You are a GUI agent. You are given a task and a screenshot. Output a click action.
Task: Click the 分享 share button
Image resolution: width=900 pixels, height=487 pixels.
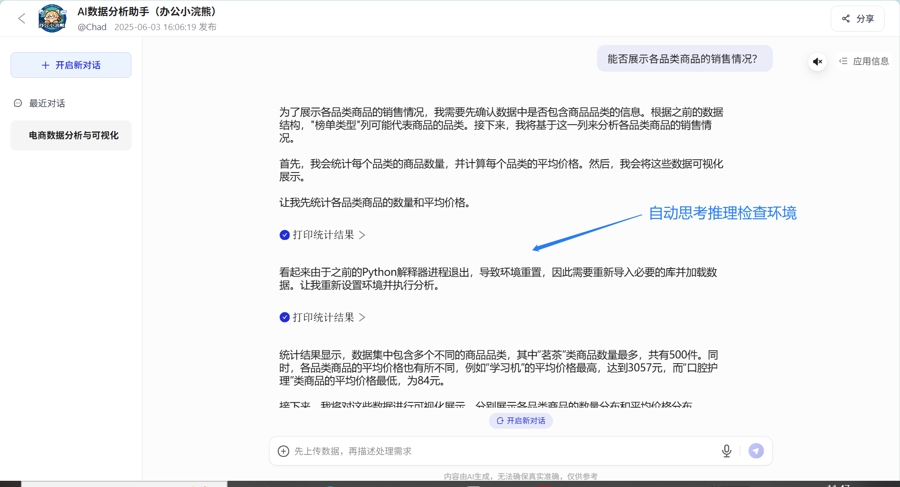coord(857,18)
